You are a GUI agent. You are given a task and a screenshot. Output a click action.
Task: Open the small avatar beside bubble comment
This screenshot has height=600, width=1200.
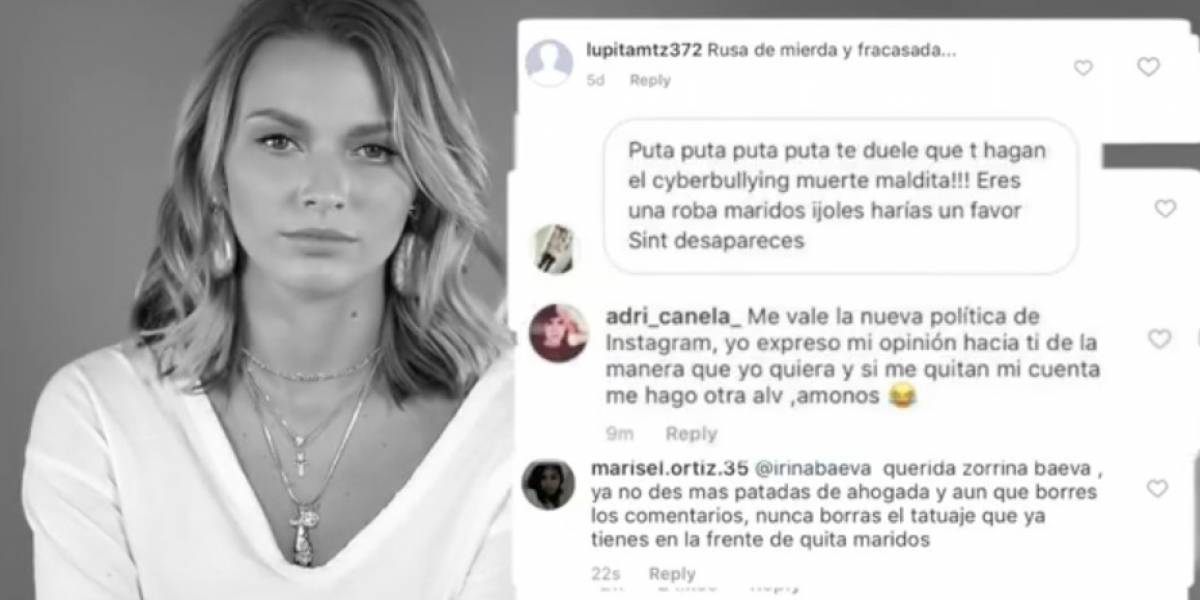[x=552, y=248]
